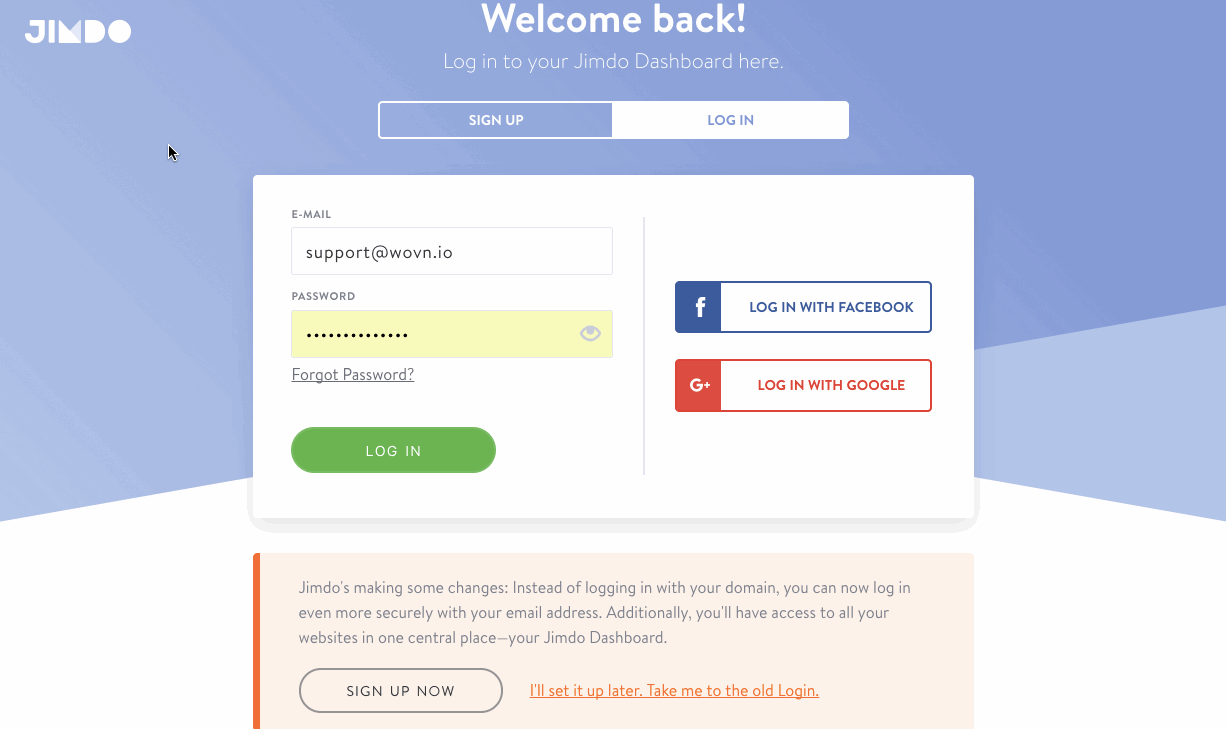Click the Jimdo changes notice paragraph
Image resolution: width=1226 pixels, height=729 pixels.
tap(604, 612)
